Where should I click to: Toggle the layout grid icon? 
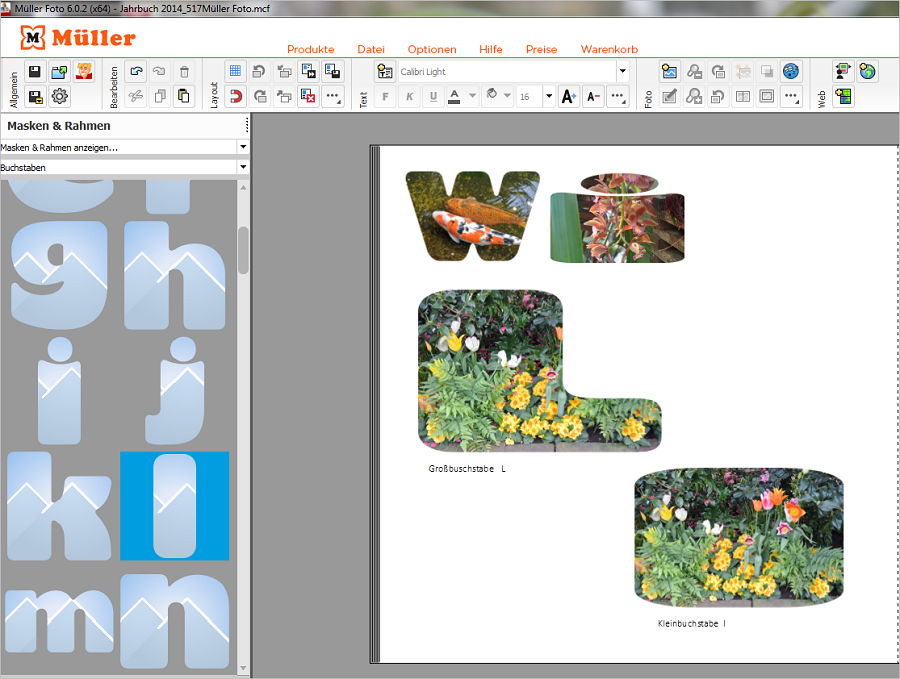pyautogui.click(x=235, y=72)
